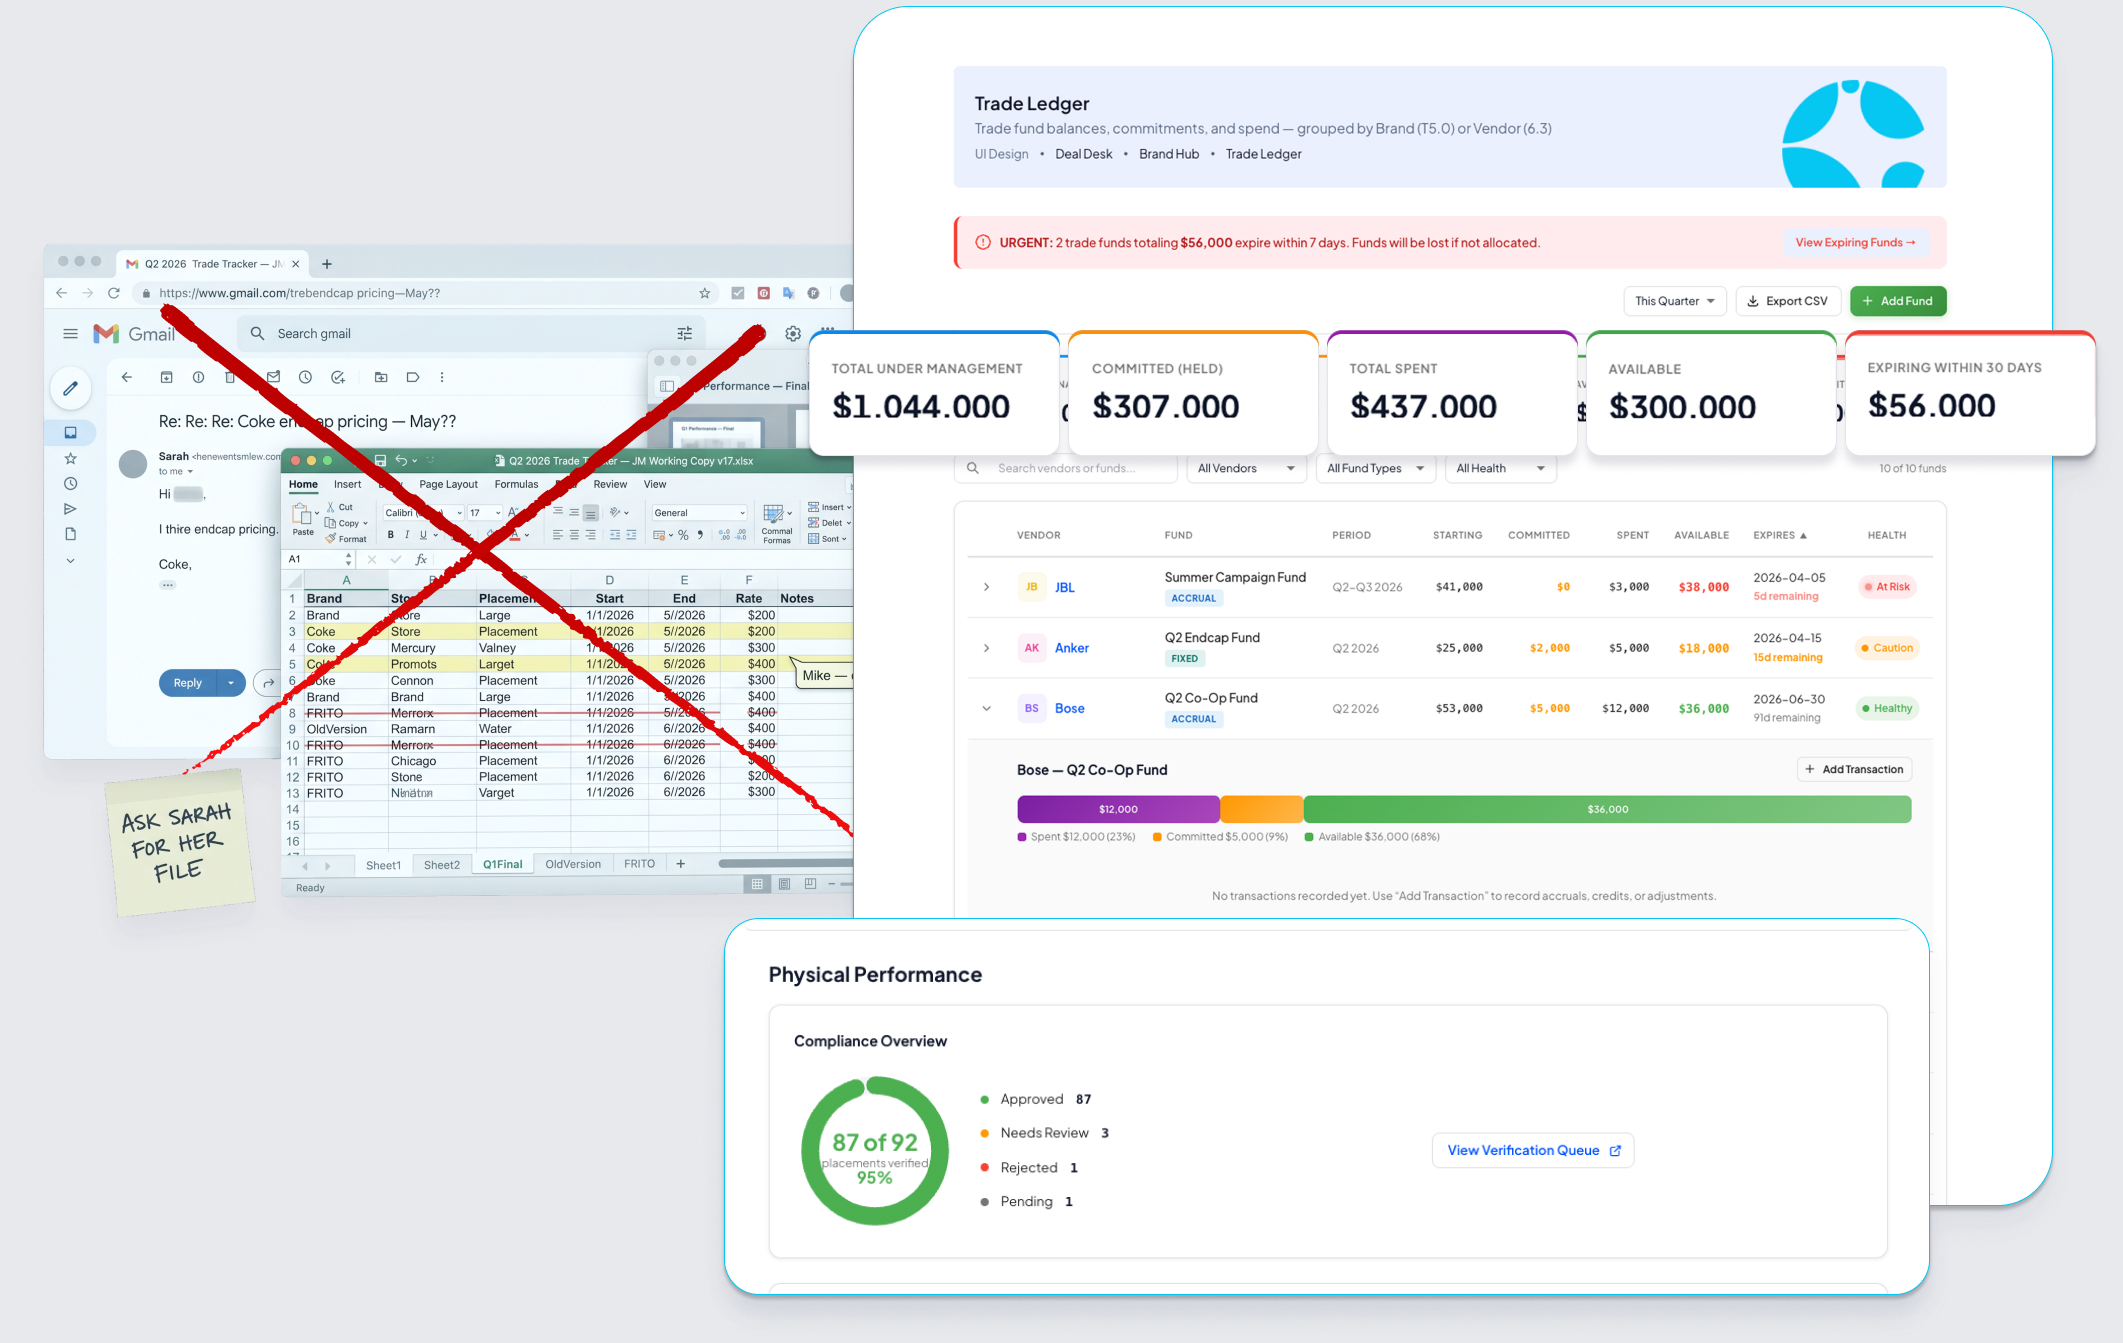Click Move to folder icon in Gmail

381,377
